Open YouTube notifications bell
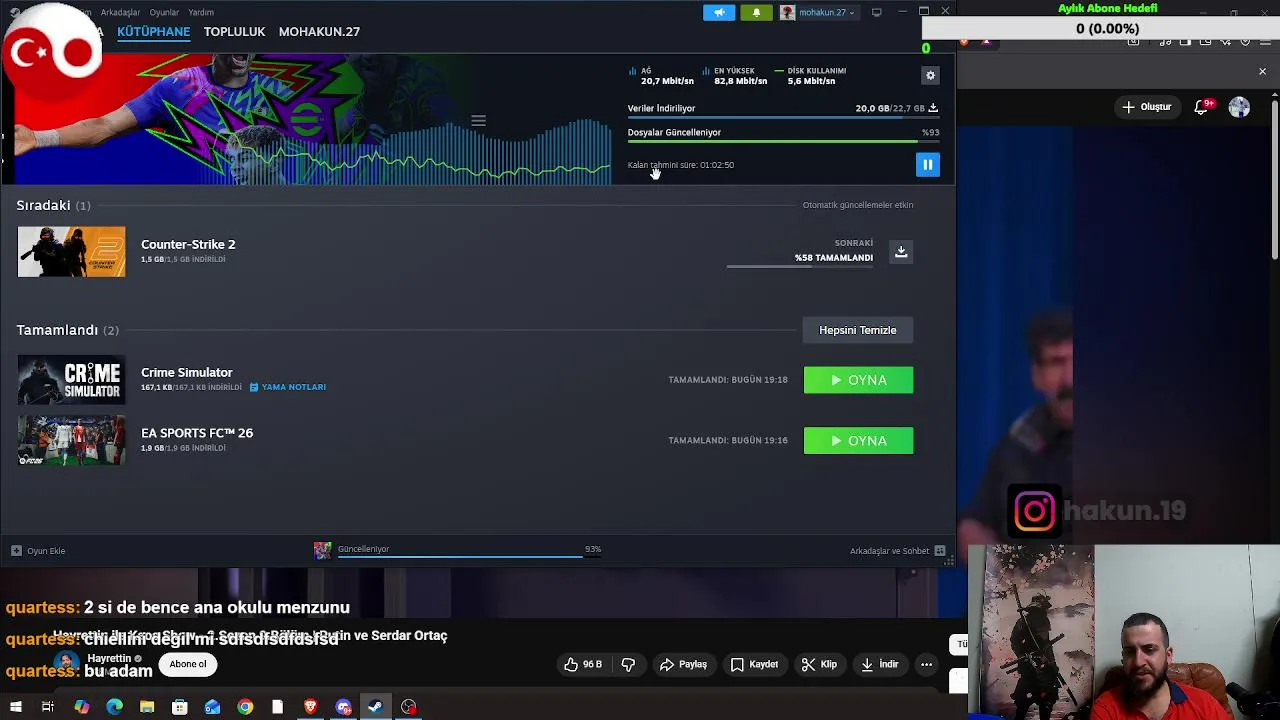Screen dimensions: 1280x720 1201,107
